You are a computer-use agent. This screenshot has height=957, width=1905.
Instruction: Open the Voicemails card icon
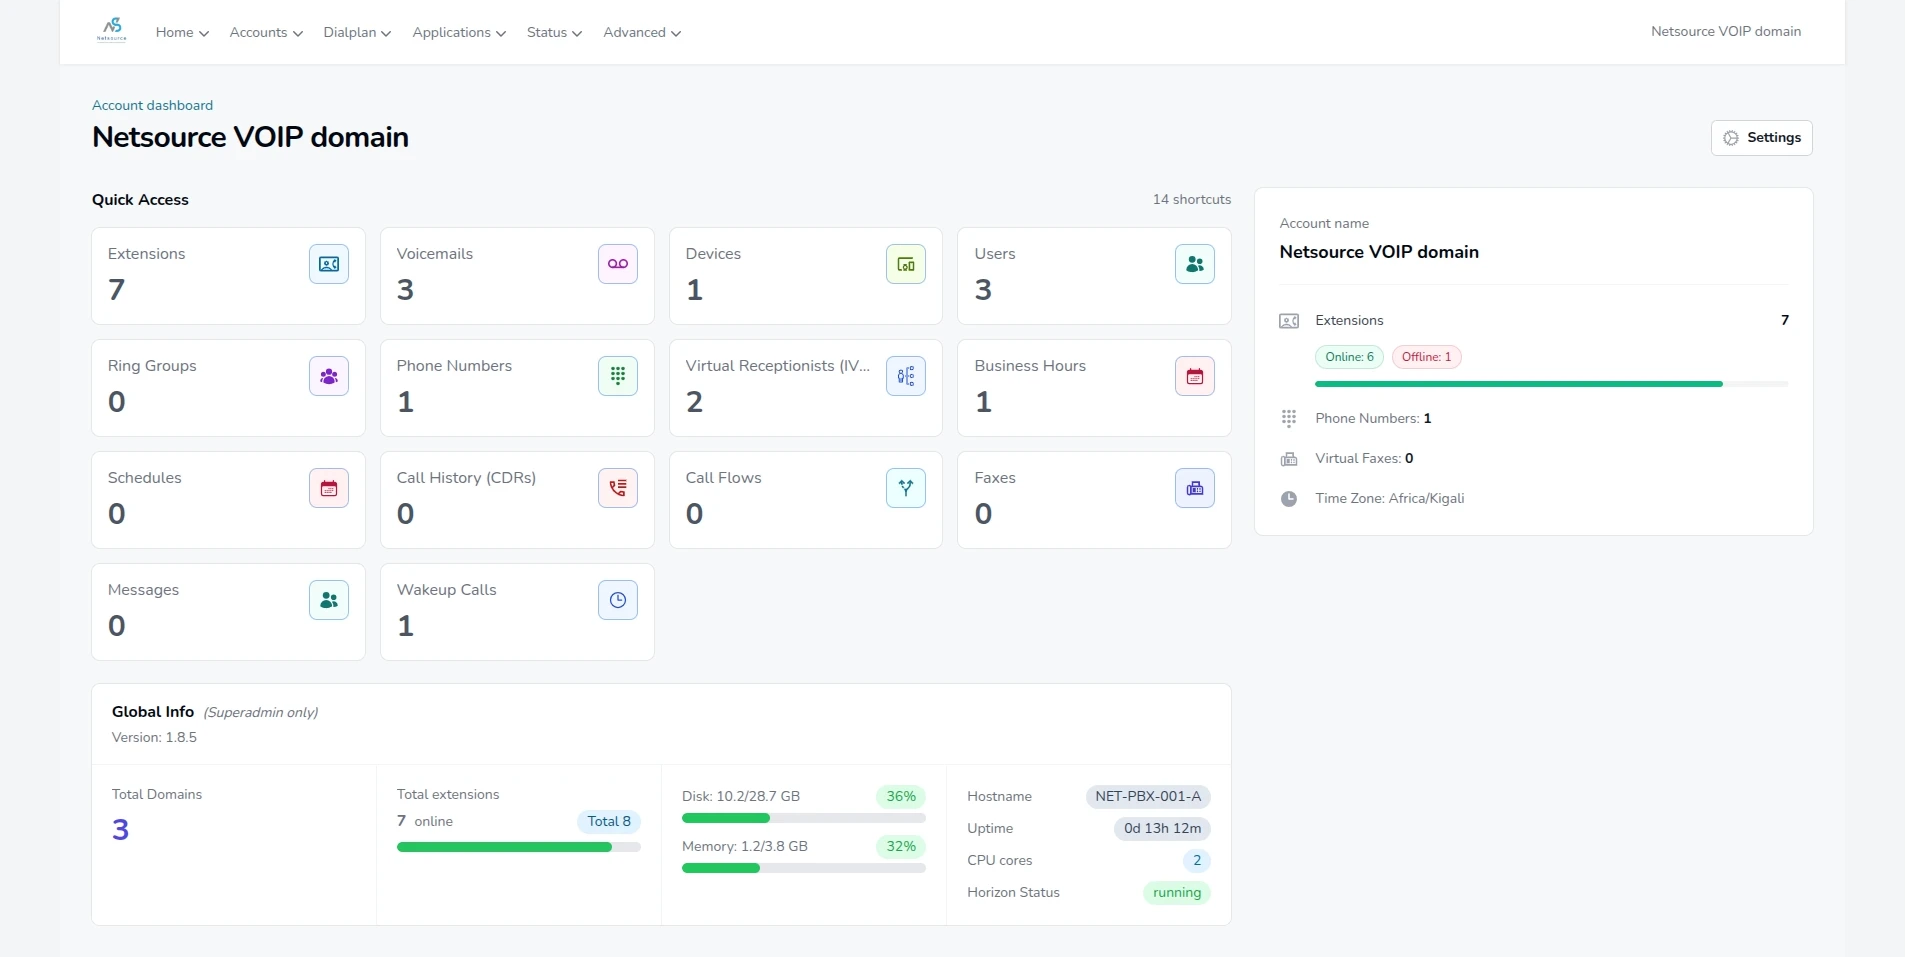(618, 264)
